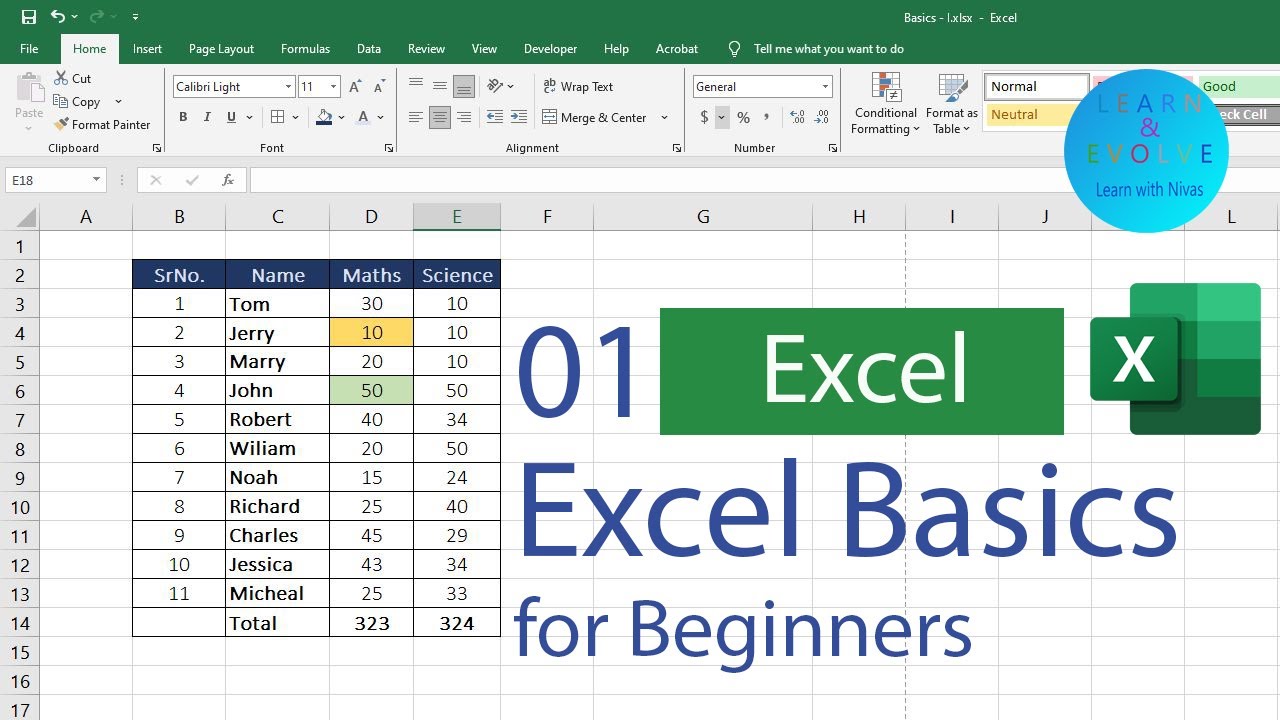The image size is (1280, 720).
Task: Expand Merge & Center options arrow
Action: [664, 117]
